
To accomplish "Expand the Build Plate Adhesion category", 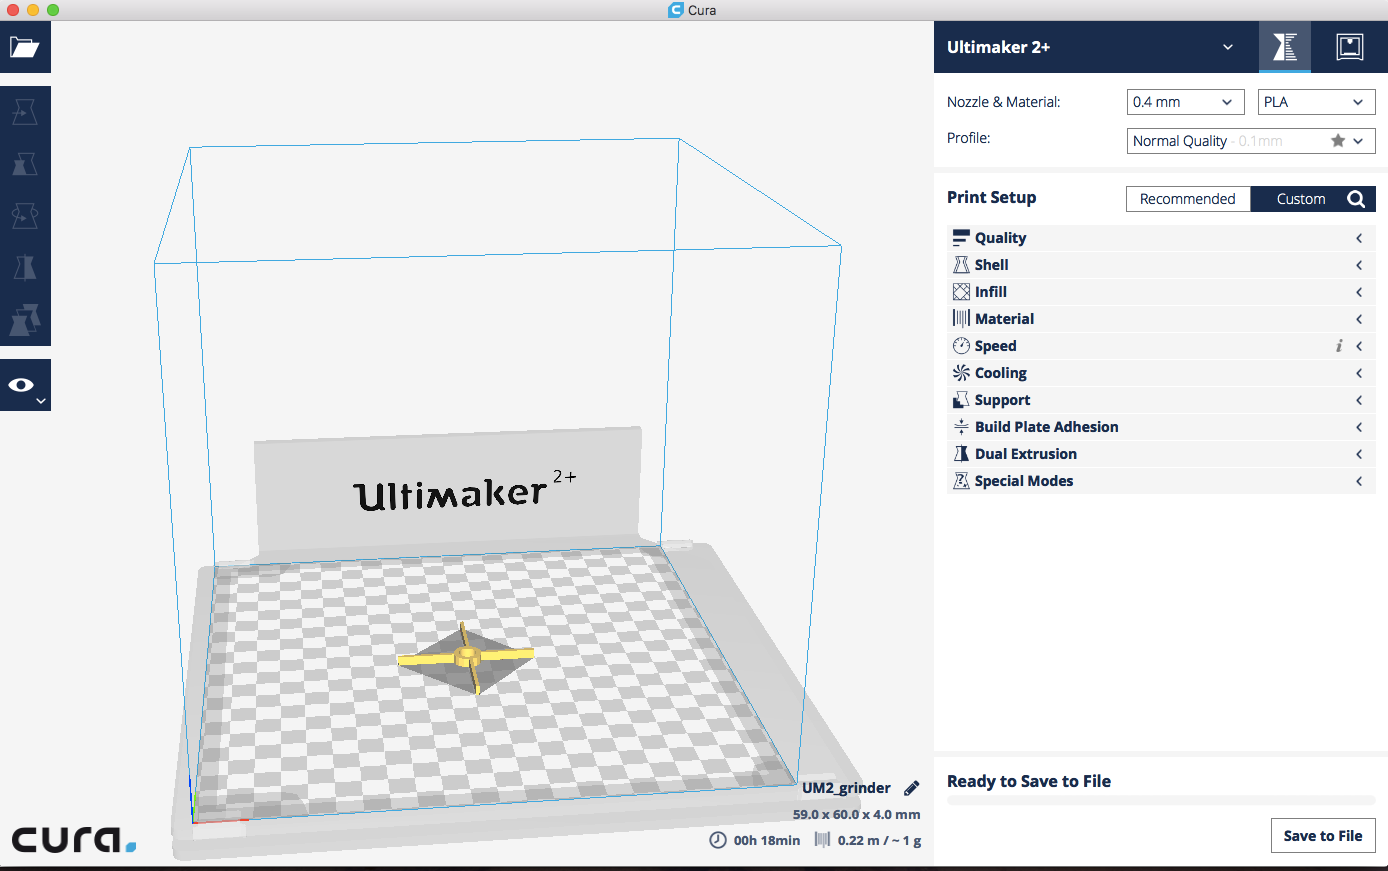I will click(x=1161, y=427).
